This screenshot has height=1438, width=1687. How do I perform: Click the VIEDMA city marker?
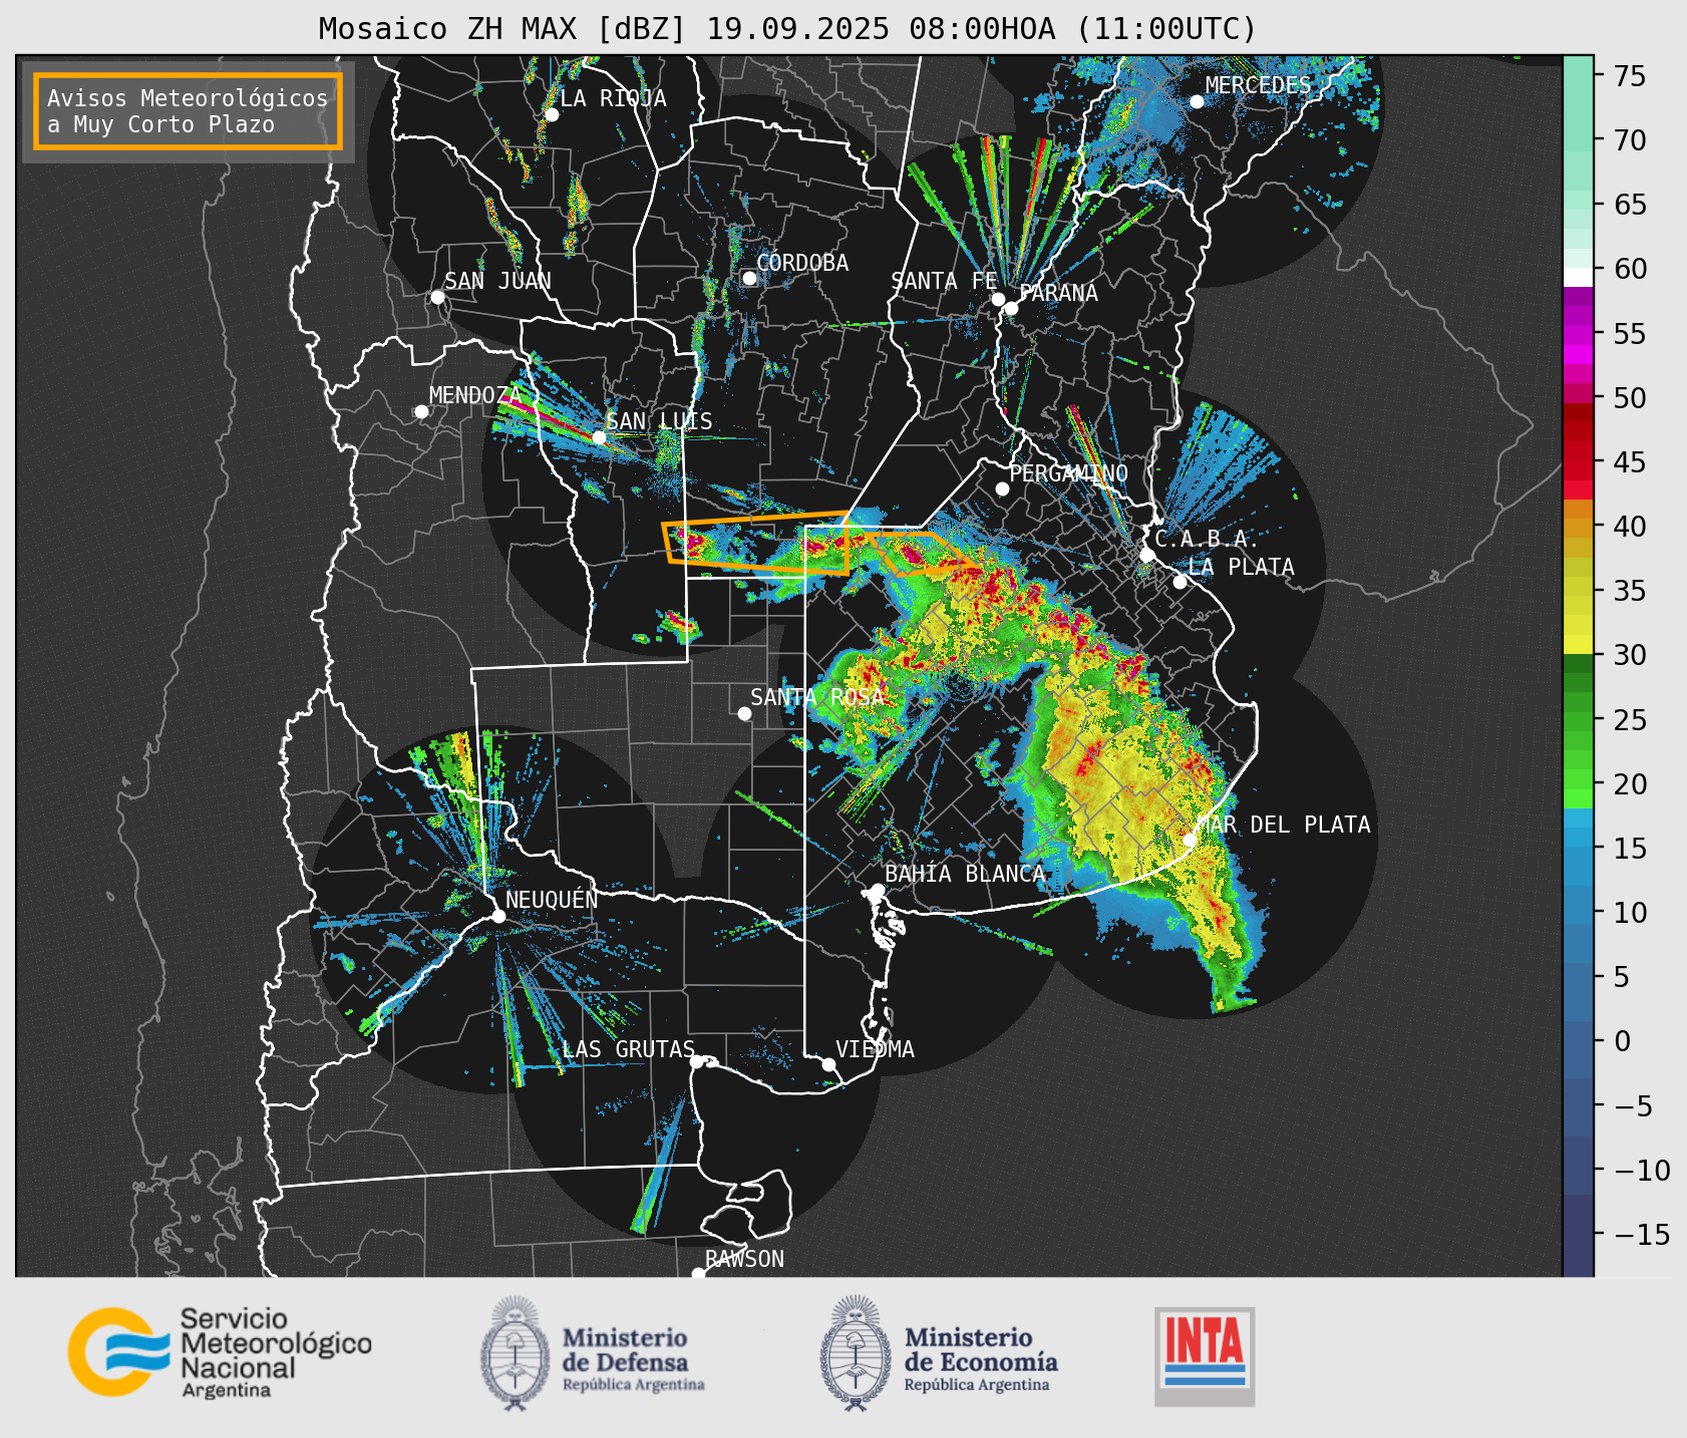tap(829, 1064)
